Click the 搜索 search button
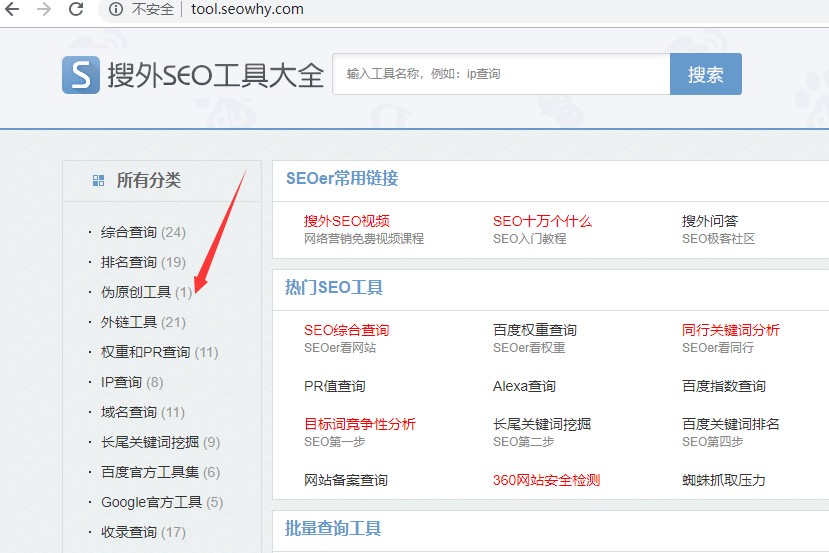This screenshot has height=553, width=829. [706, 74]
